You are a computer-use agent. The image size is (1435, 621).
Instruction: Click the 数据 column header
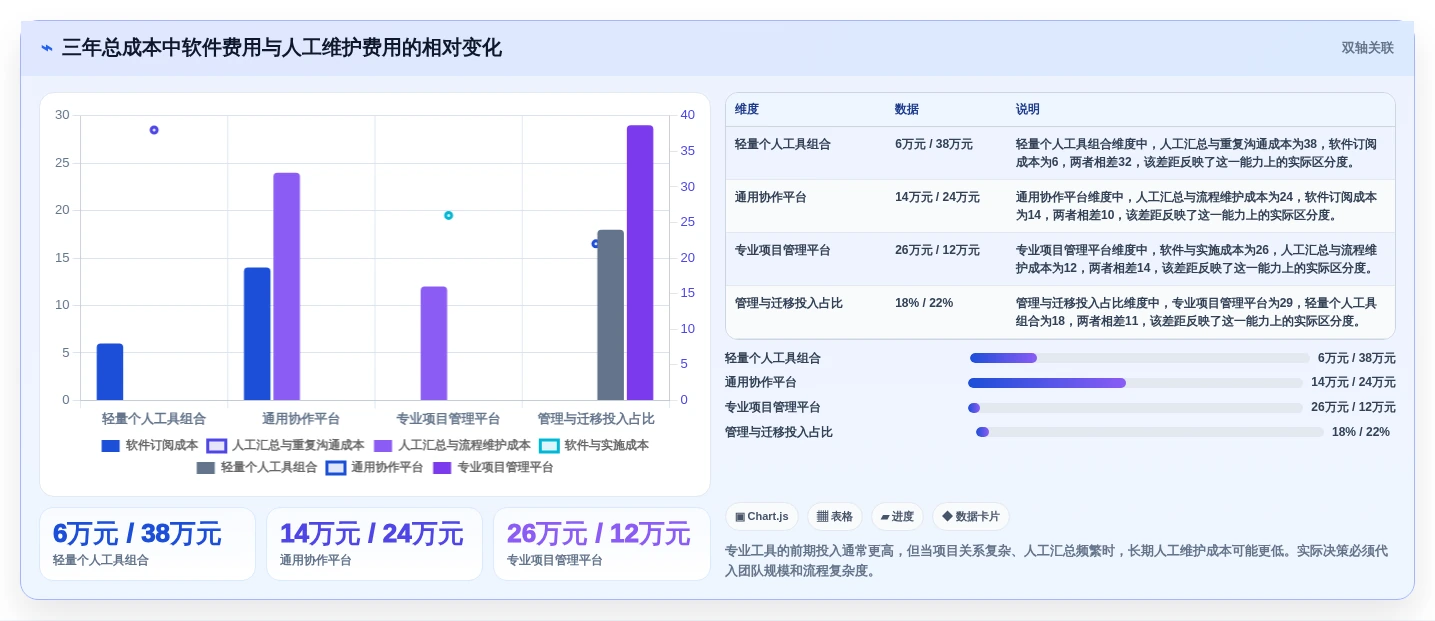point(907,109)
